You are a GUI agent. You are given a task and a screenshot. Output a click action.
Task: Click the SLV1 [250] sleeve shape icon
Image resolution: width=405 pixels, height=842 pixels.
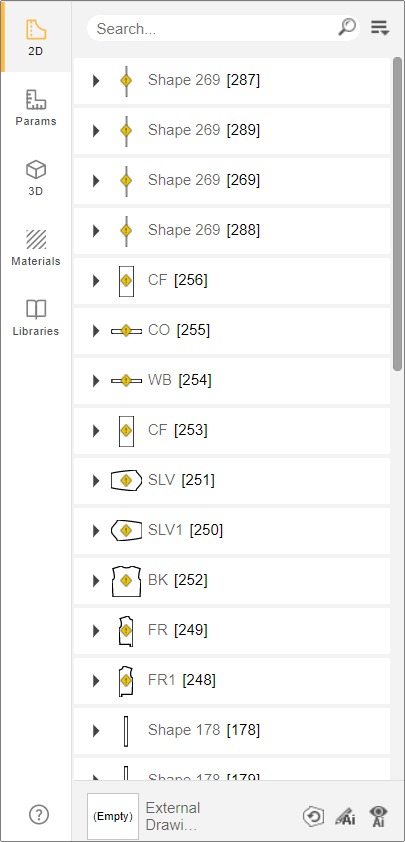[x=126, y=531]
